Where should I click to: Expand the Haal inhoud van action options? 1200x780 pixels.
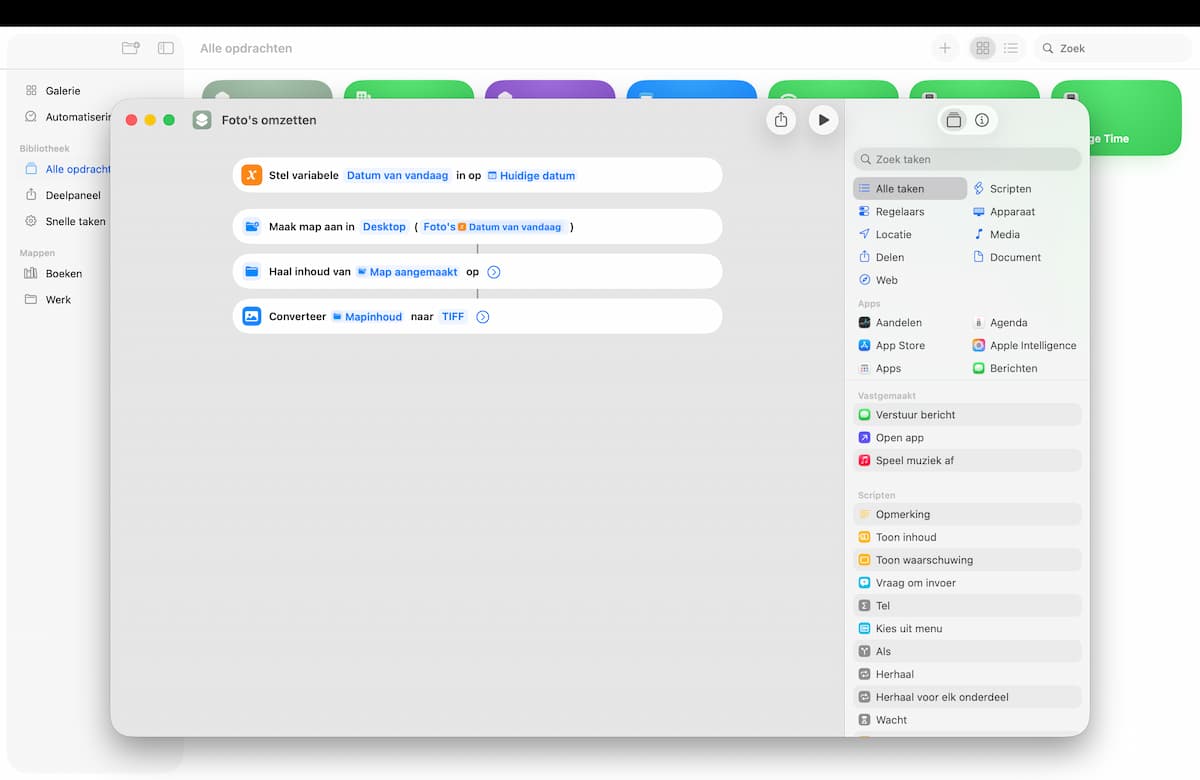(x=493, y=272)
